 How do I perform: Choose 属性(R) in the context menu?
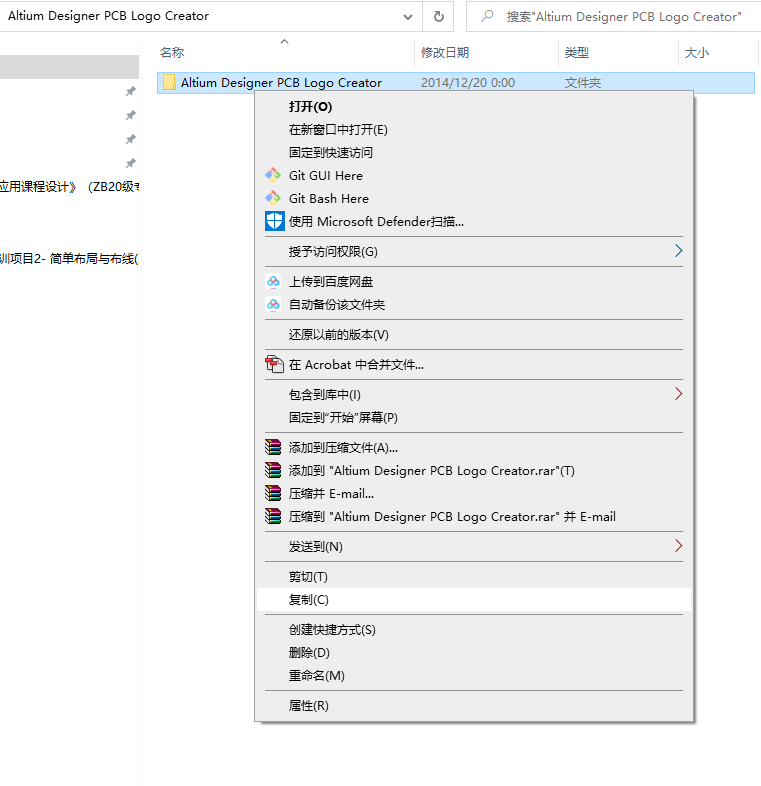308,706
